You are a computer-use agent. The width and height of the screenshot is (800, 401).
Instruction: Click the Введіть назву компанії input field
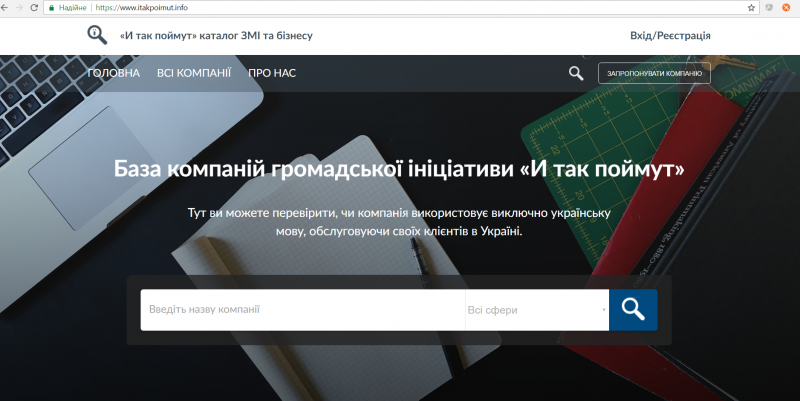tap(303, 310)
